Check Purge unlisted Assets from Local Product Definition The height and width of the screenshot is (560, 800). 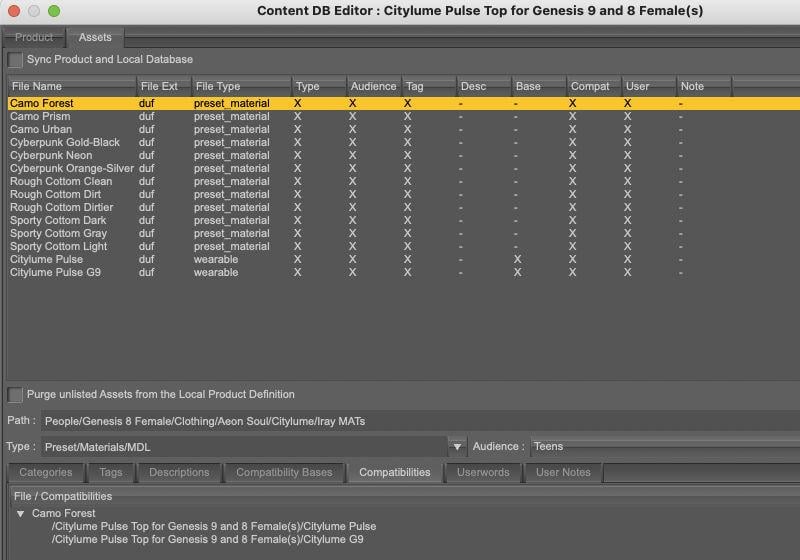pyautogui.click(x=15, y=394)
